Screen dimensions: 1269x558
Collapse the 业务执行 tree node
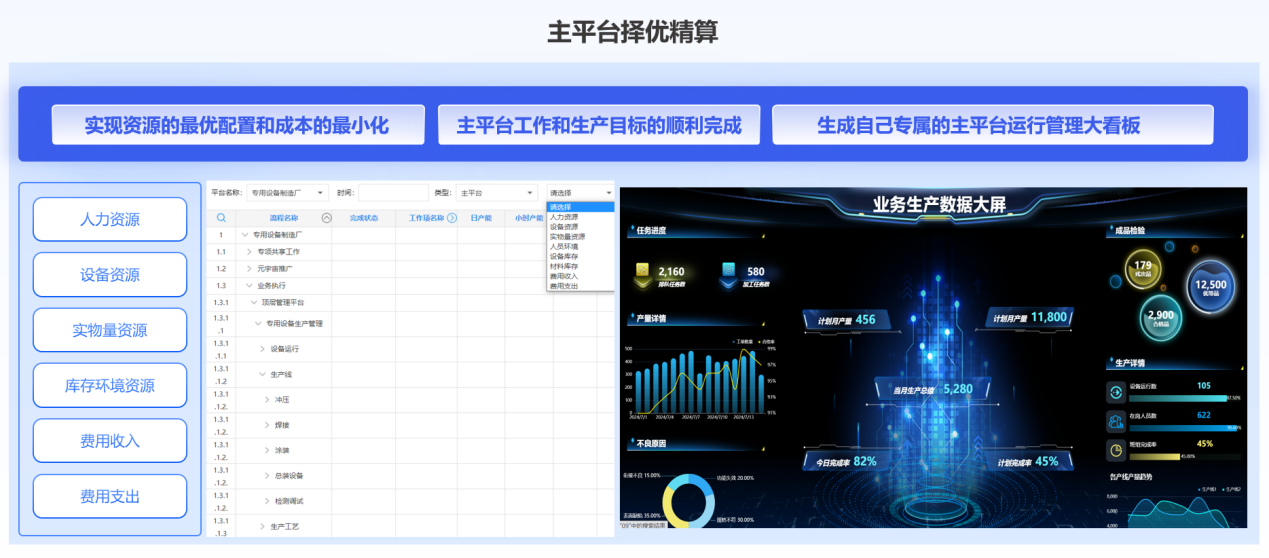(x=247, y=285)
